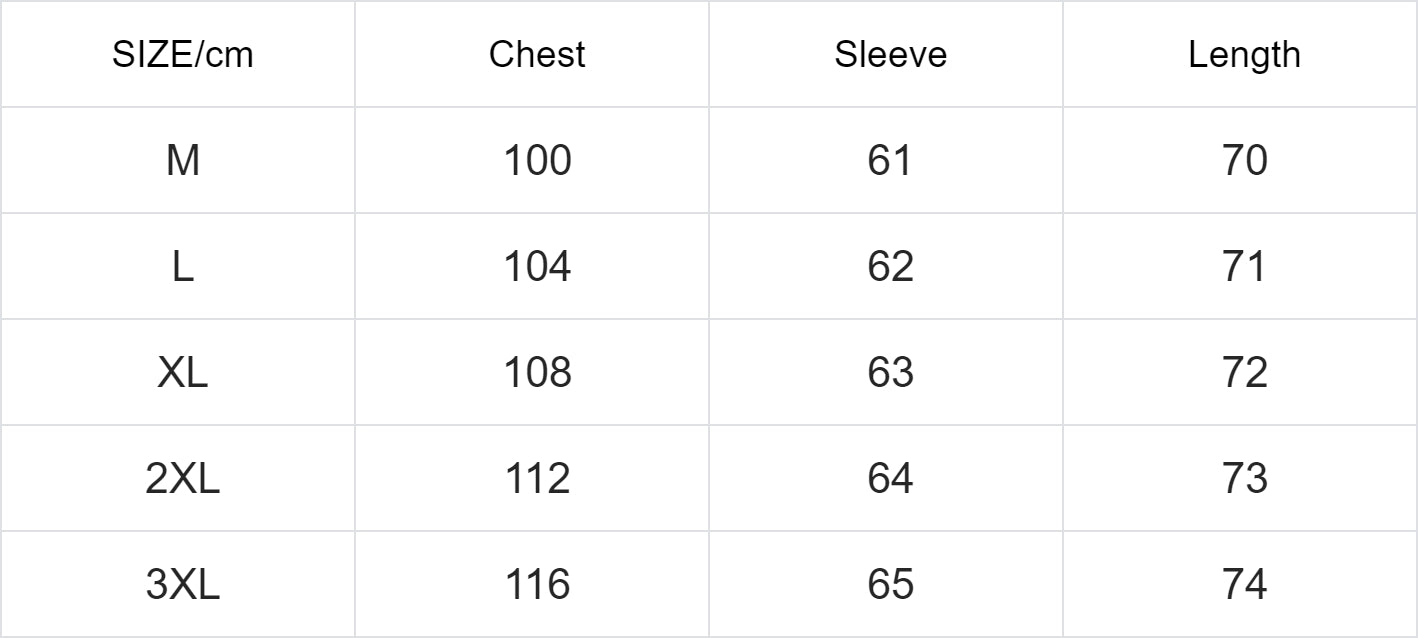Select chest value 104
Image resolution: width=1418 pixels, height=638 pixels.
tap(537, 266)
